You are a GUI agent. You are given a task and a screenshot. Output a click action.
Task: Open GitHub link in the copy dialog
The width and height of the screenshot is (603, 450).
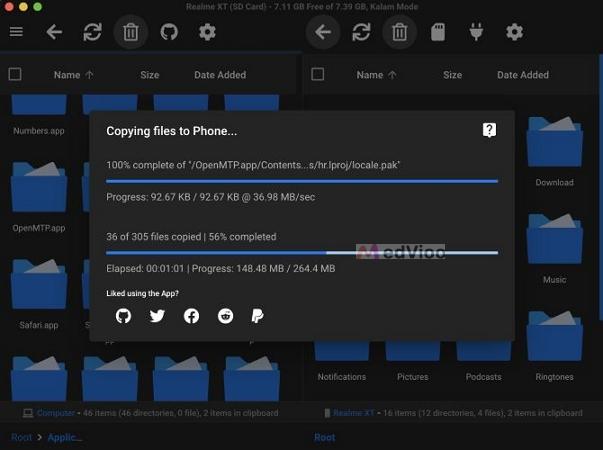tap(123, 316)
